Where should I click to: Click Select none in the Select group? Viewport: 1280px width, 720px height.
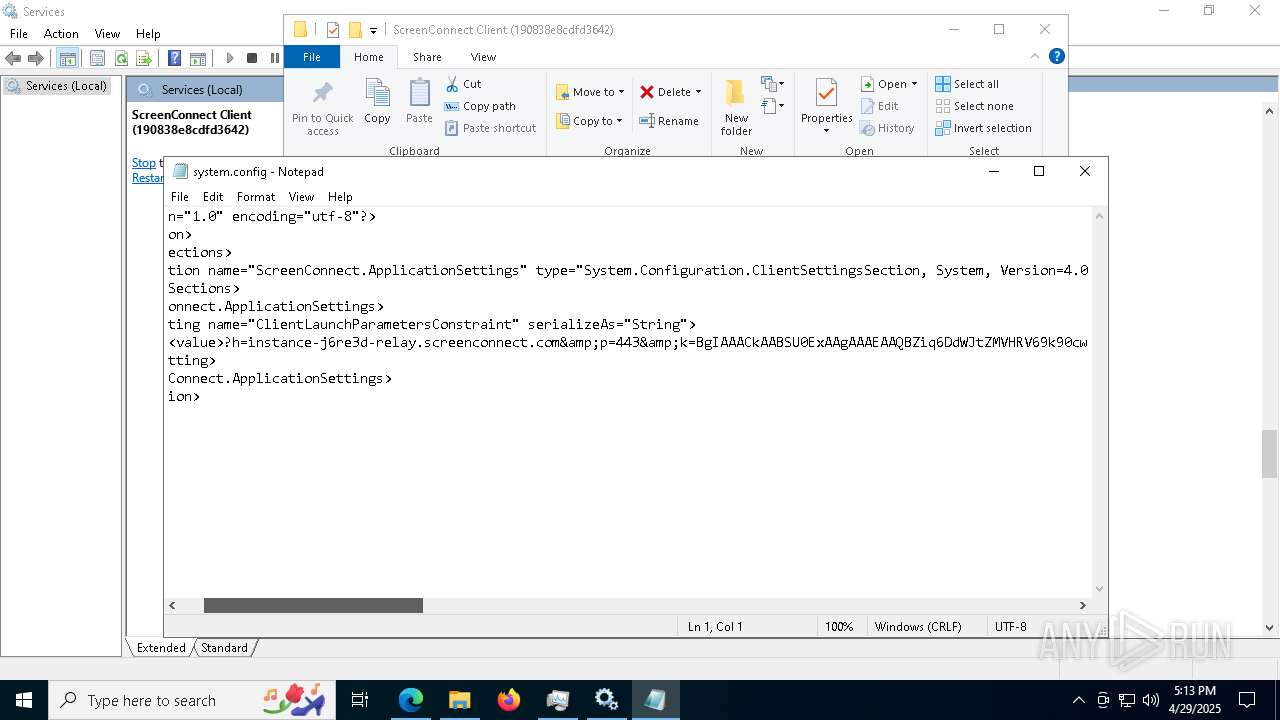[975, 106]
